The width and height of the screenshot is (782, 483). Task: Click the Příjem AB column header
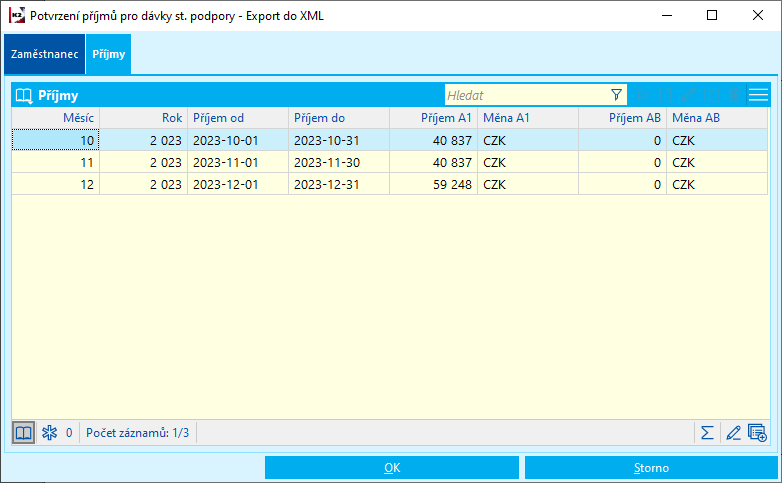622,118
